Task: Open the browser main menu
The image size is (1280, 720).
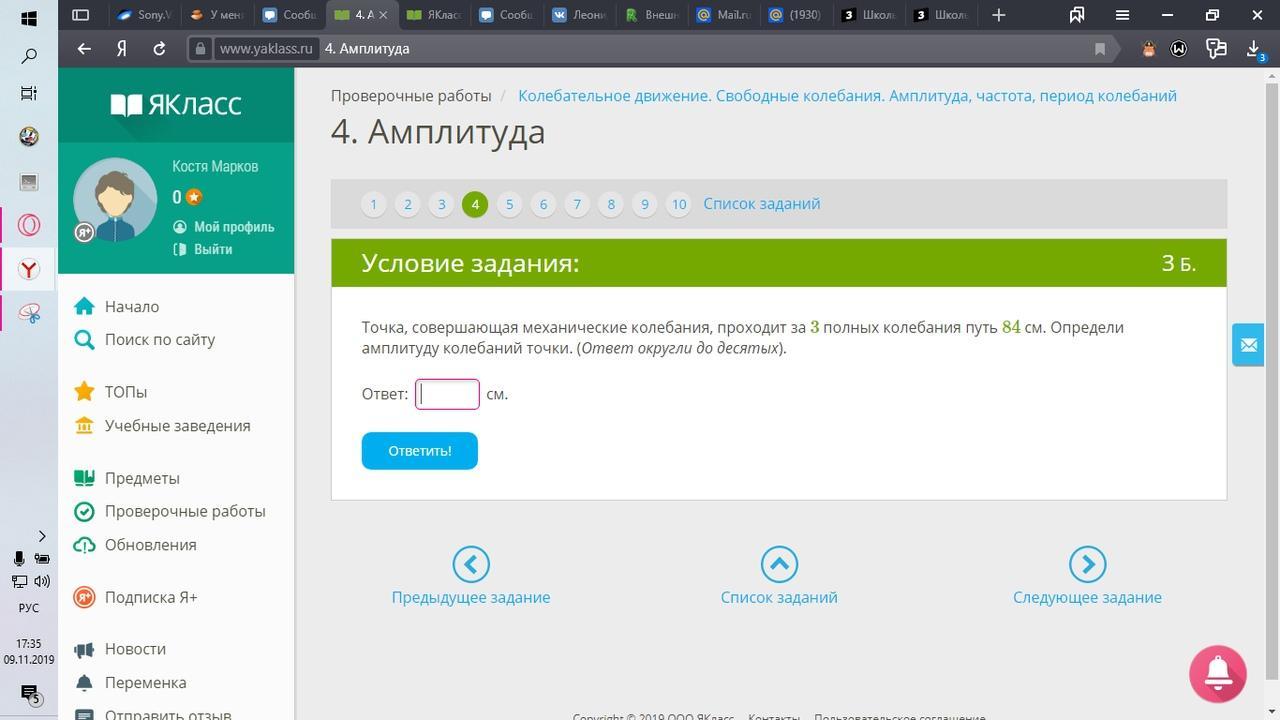Action: tap(1122, 15)
